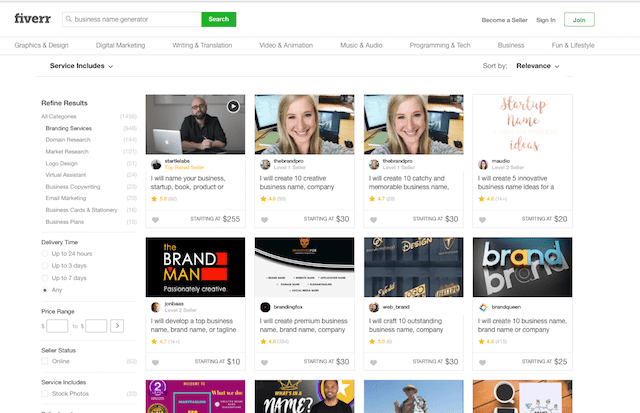Favorite the first thebrandpro 10 creative names gig
Viewport: 640px width, 413px height.
pos(264,220)
